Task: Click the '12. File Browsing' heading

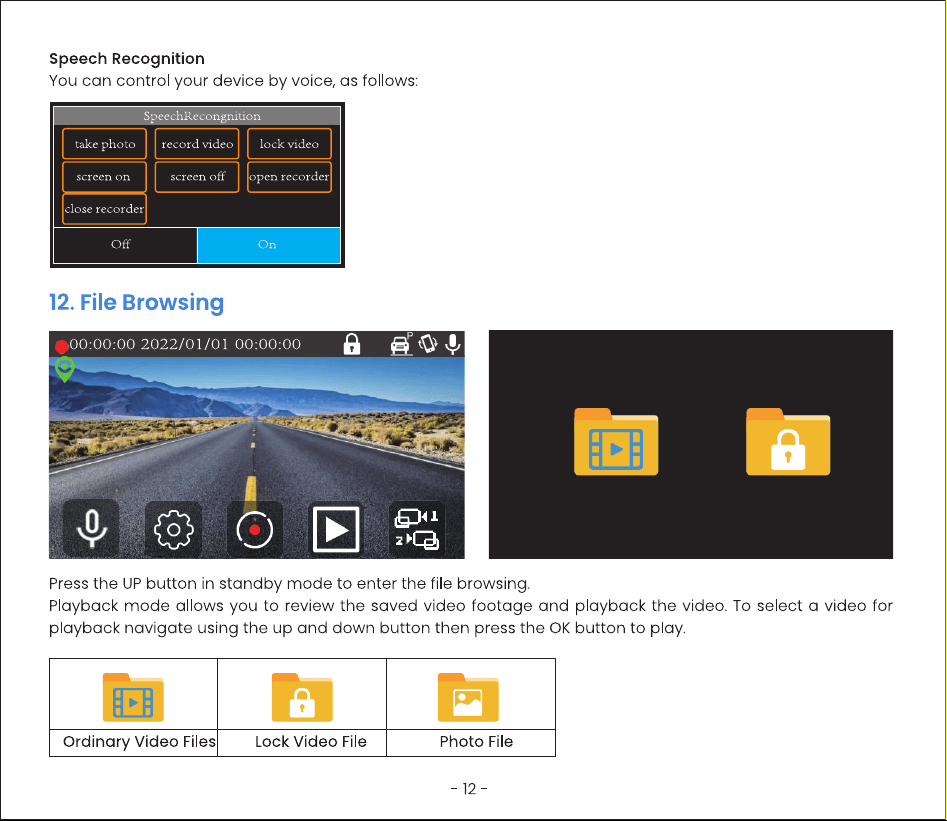Action: [136, 303]
